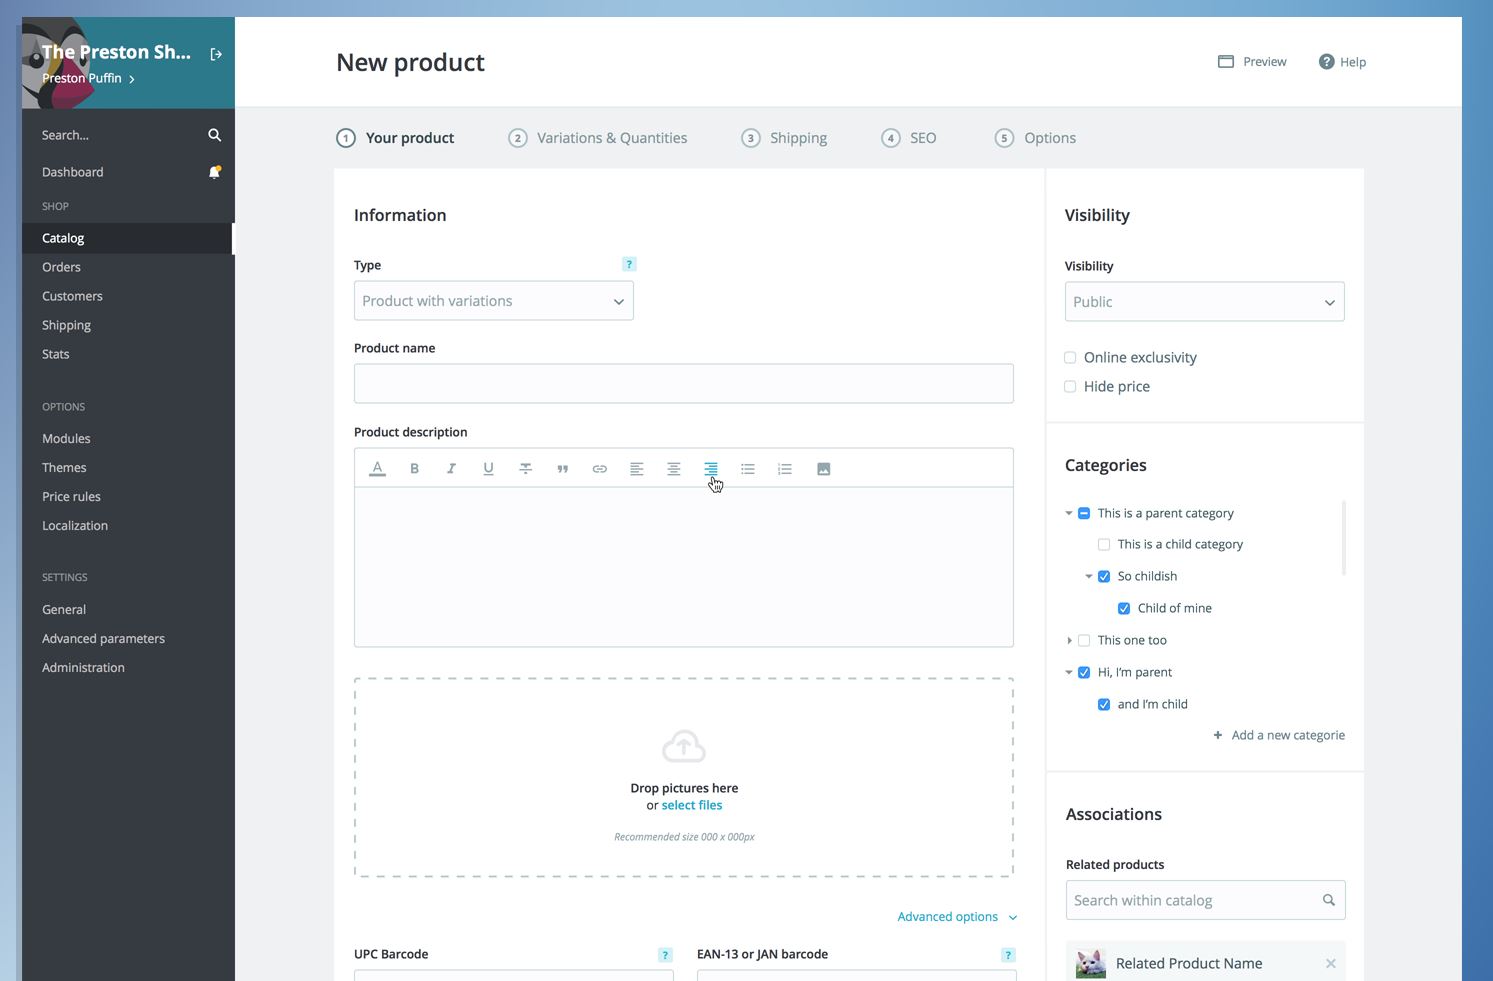Open the UPC Barcode help tooltip

coord(665,955)
